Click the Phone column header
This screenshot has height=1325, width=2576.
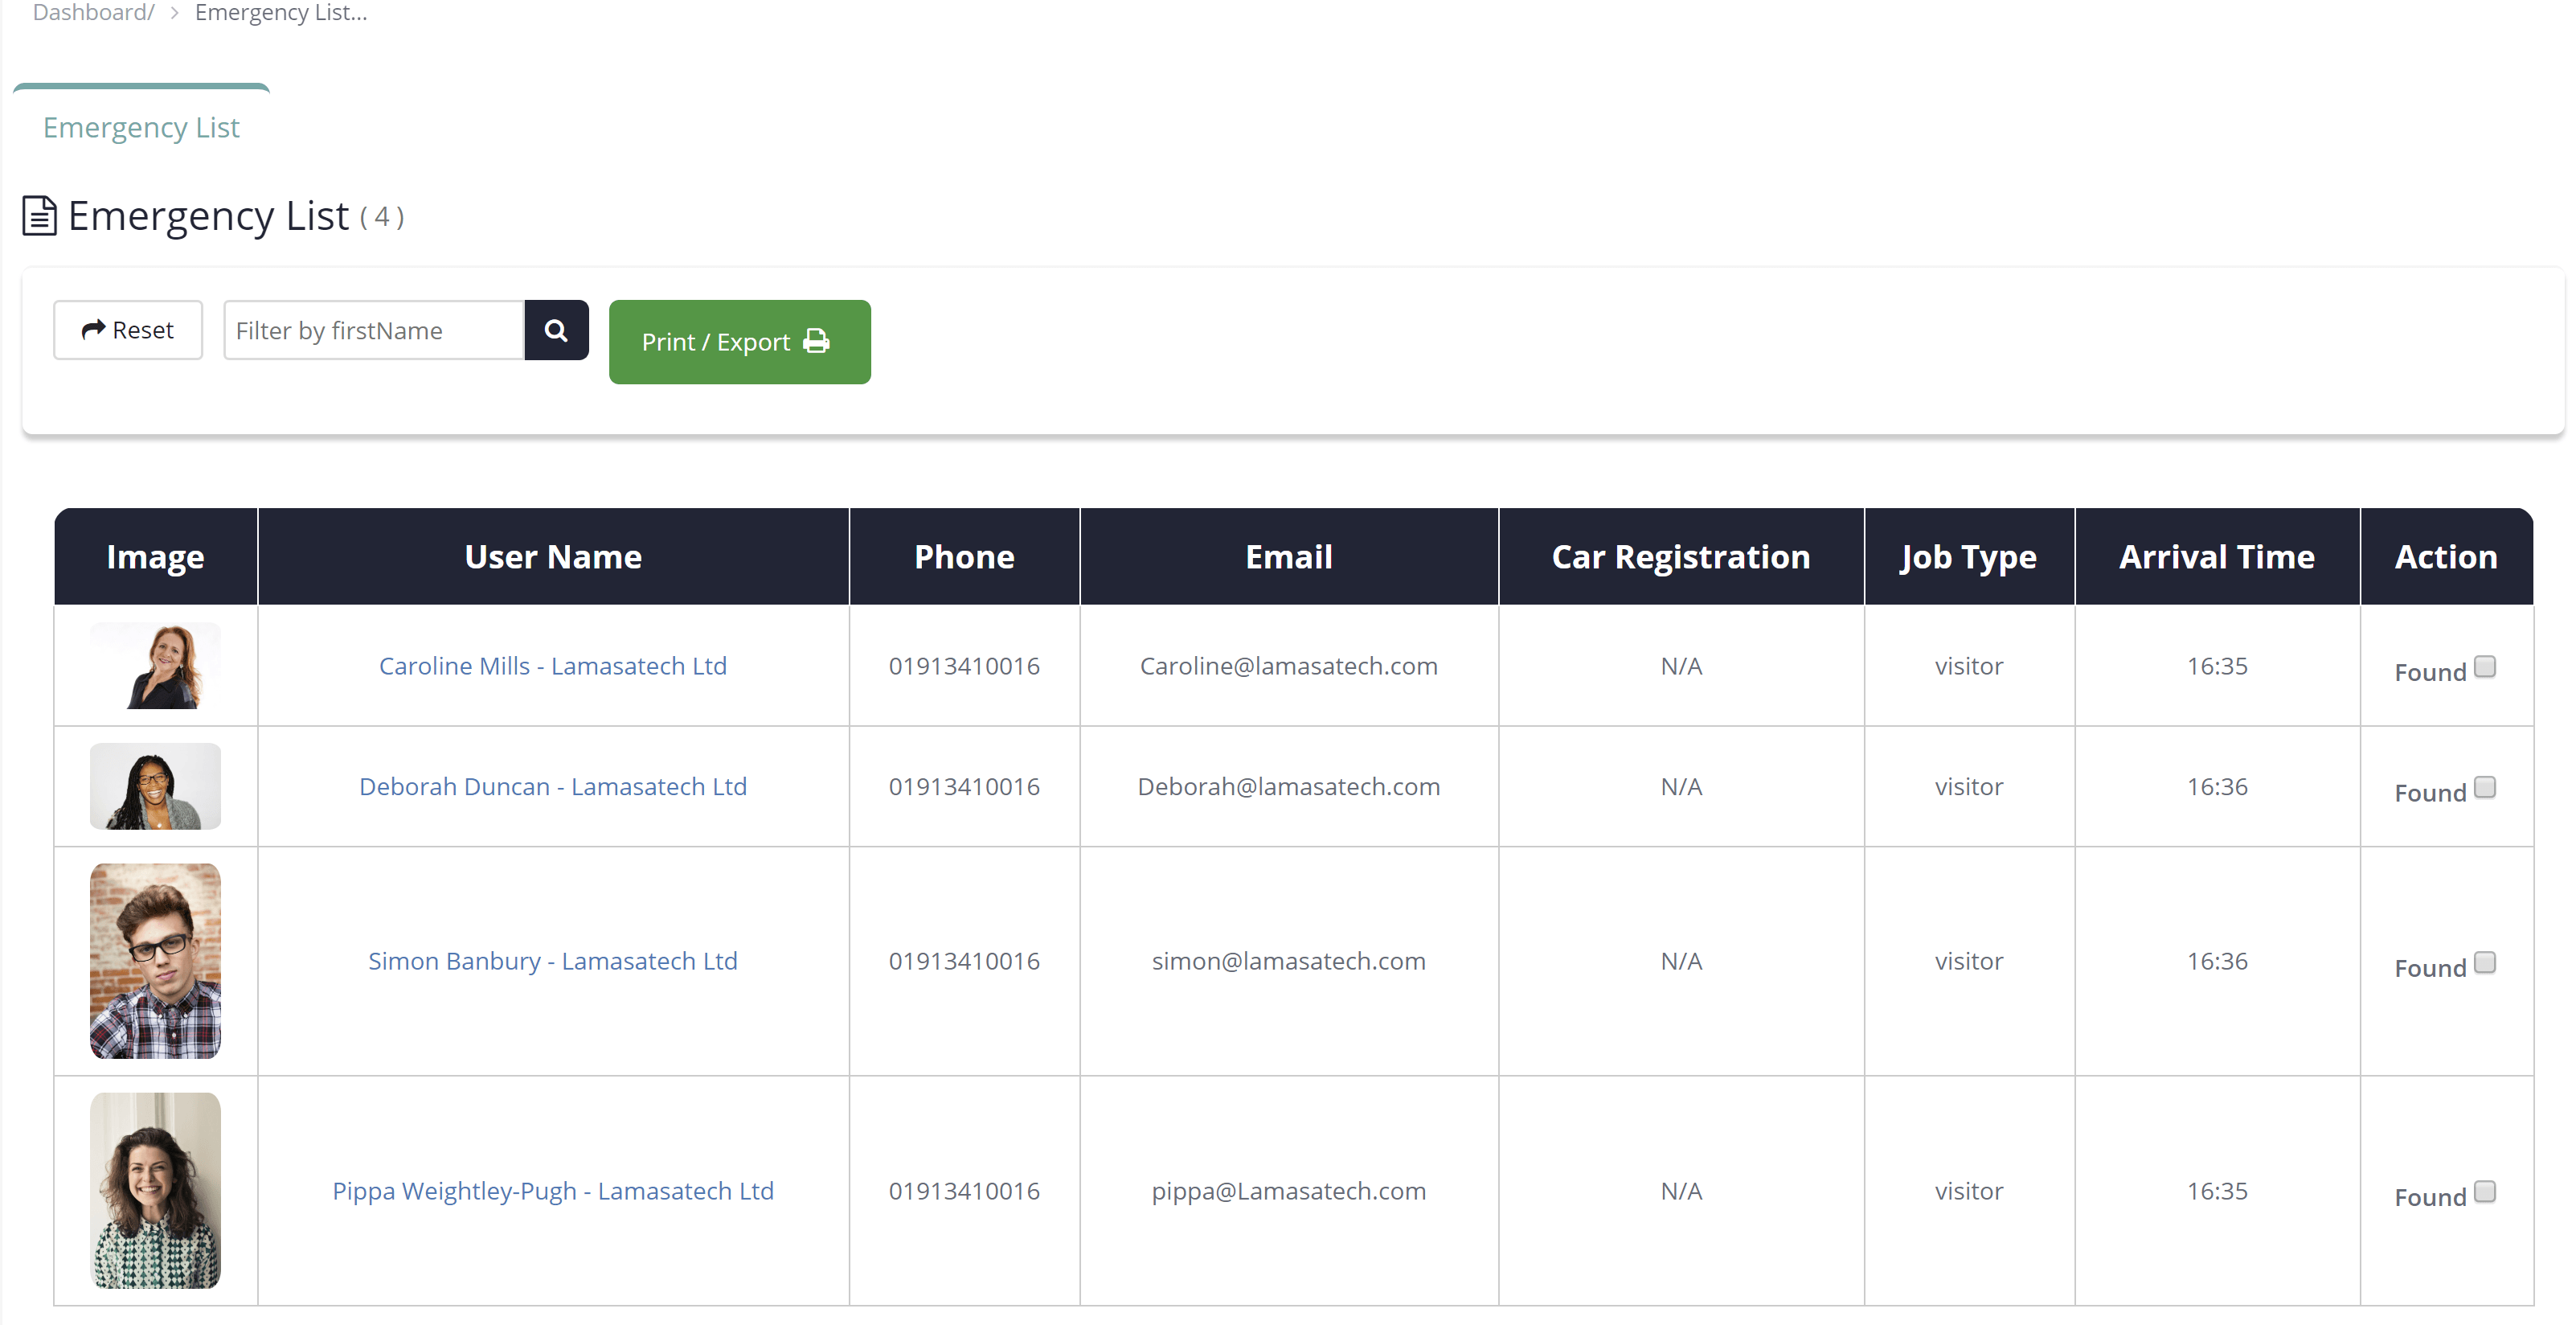pos(964,557)
